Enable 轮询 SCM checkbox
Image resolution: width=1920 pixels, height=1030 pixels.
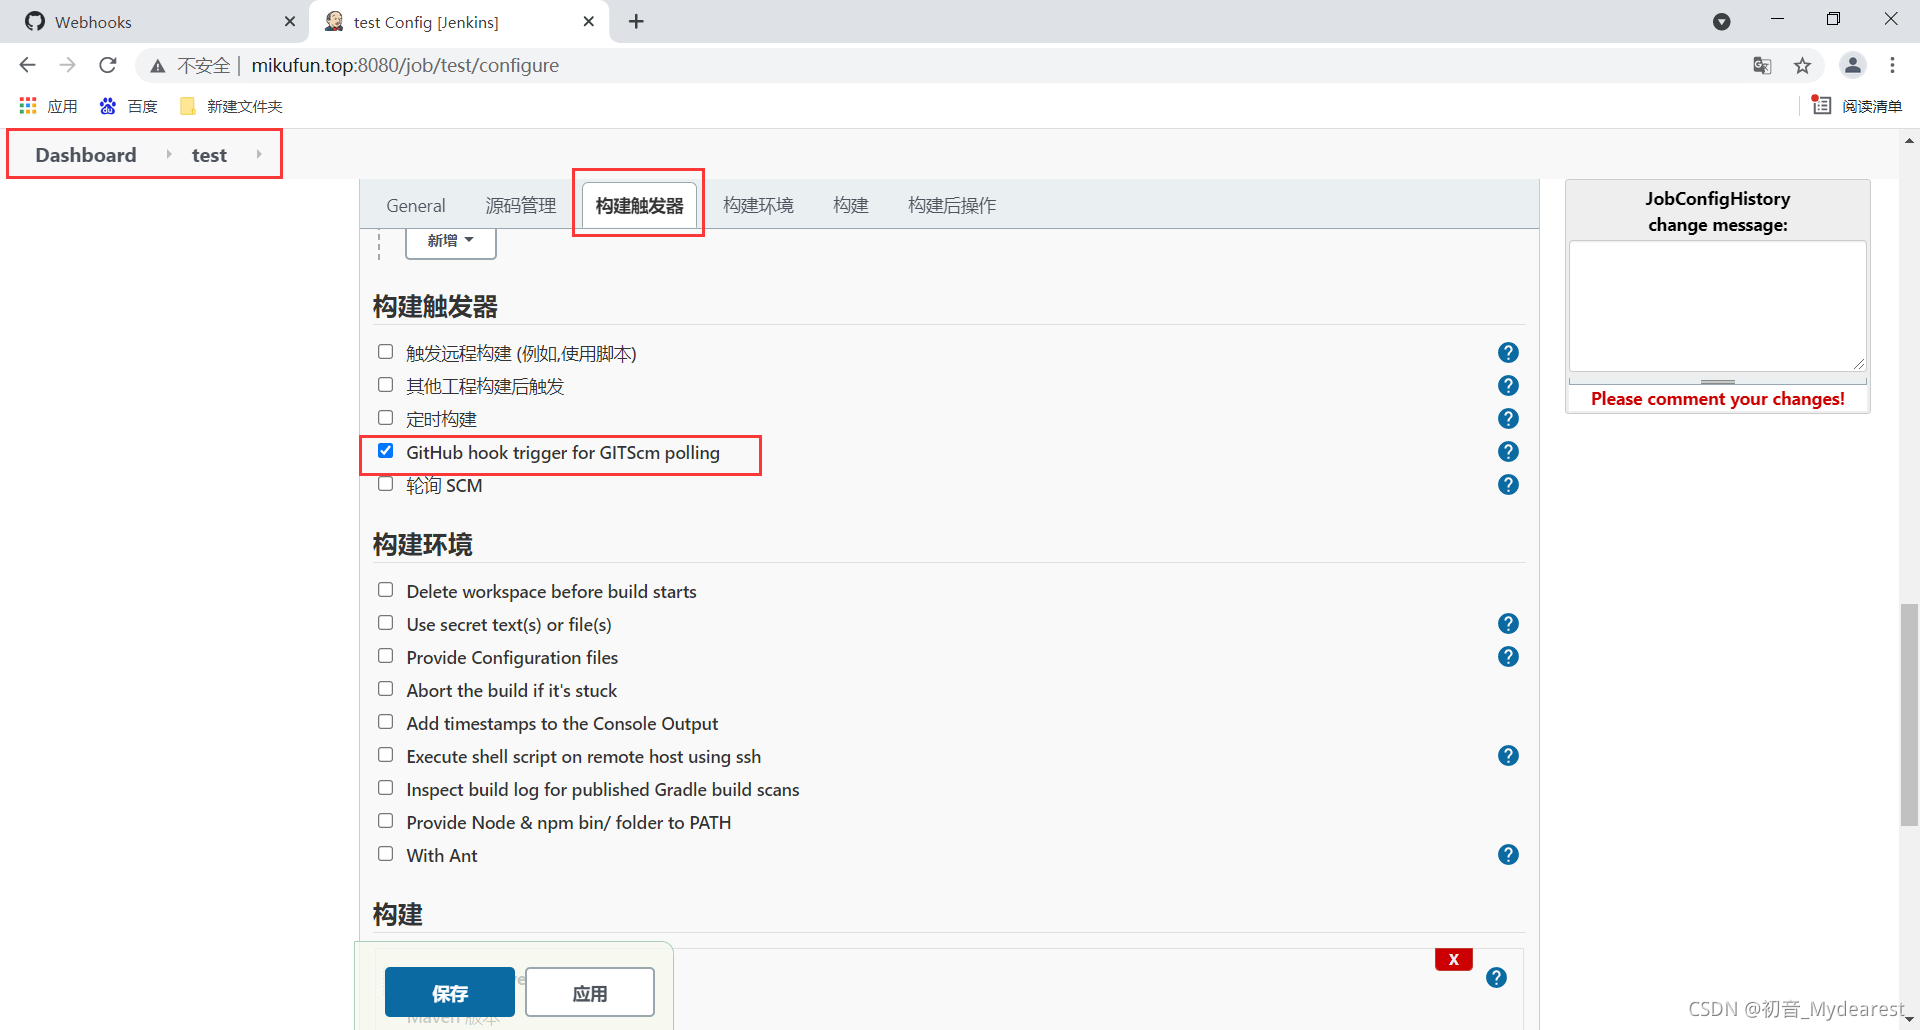(x=385, y=484)
